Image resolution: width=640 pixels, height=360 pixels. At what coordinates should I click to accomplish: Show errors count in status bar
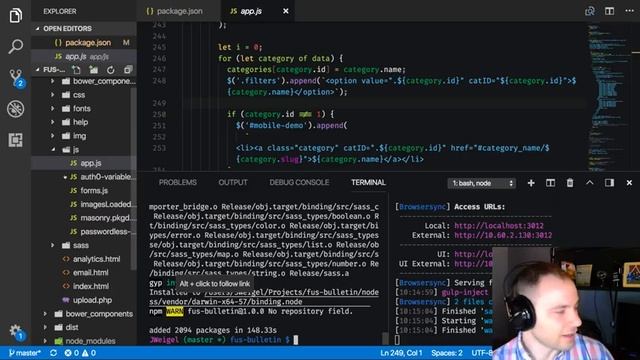pos(71,353)
